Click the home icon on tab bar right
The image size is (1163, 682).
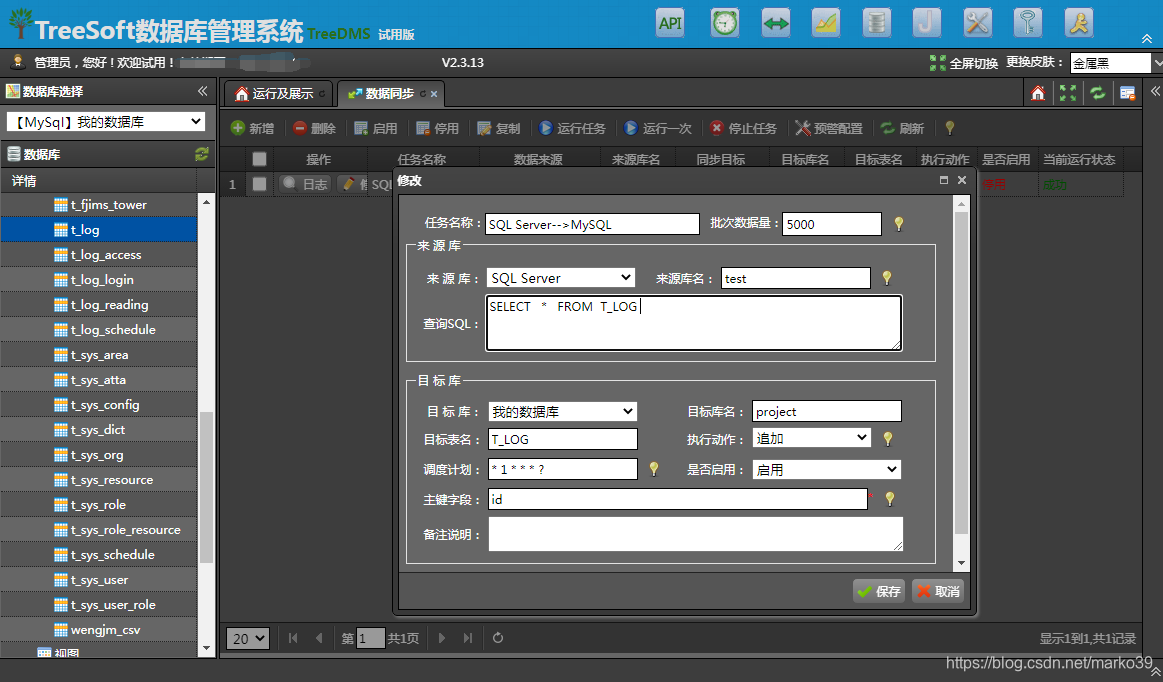pos(1038,93)
